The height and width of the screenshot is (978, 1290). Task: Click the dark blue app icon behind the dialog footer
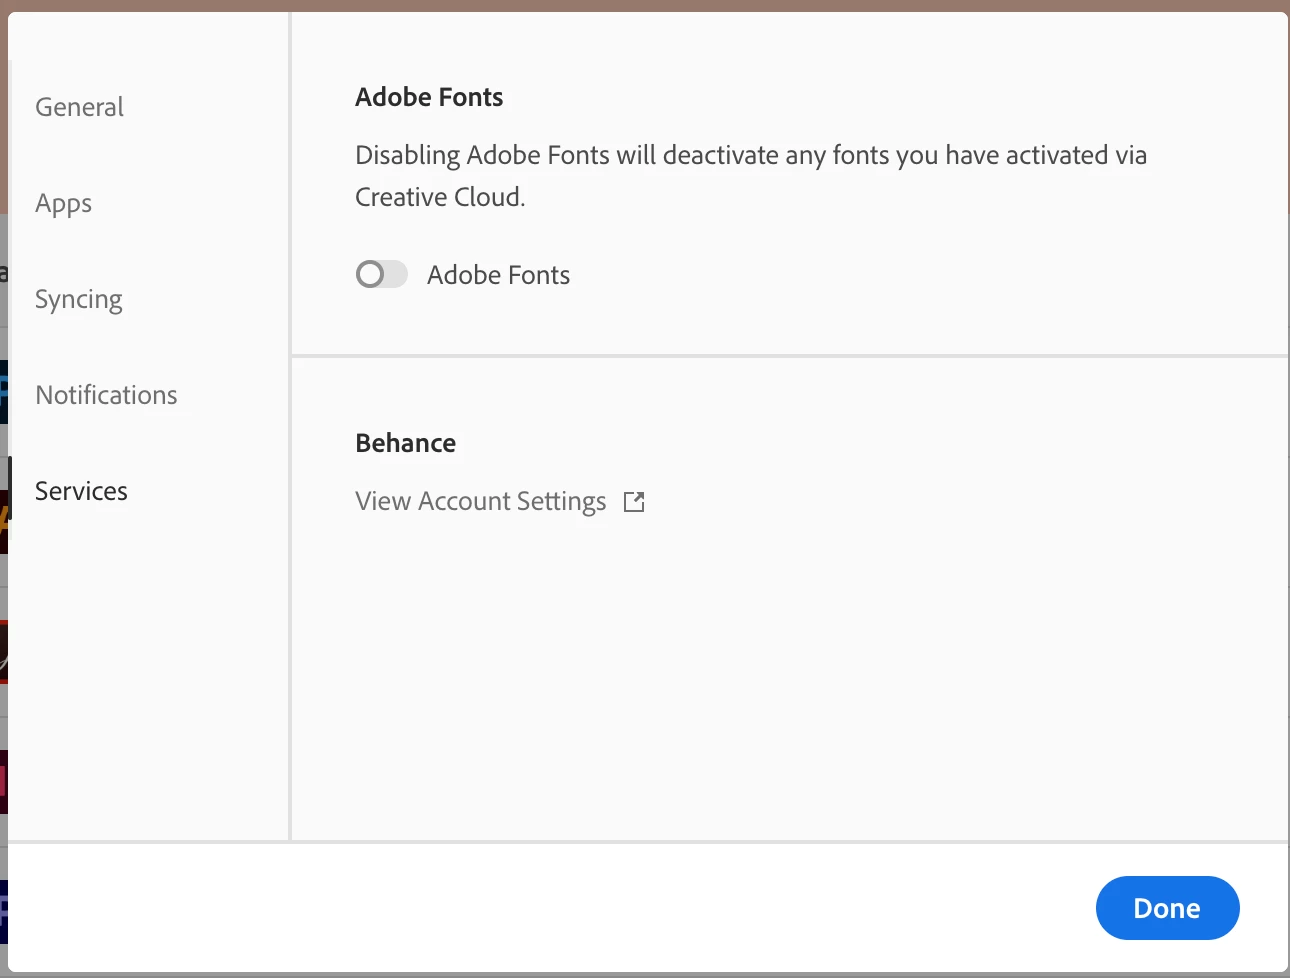(x=3, y=911)
